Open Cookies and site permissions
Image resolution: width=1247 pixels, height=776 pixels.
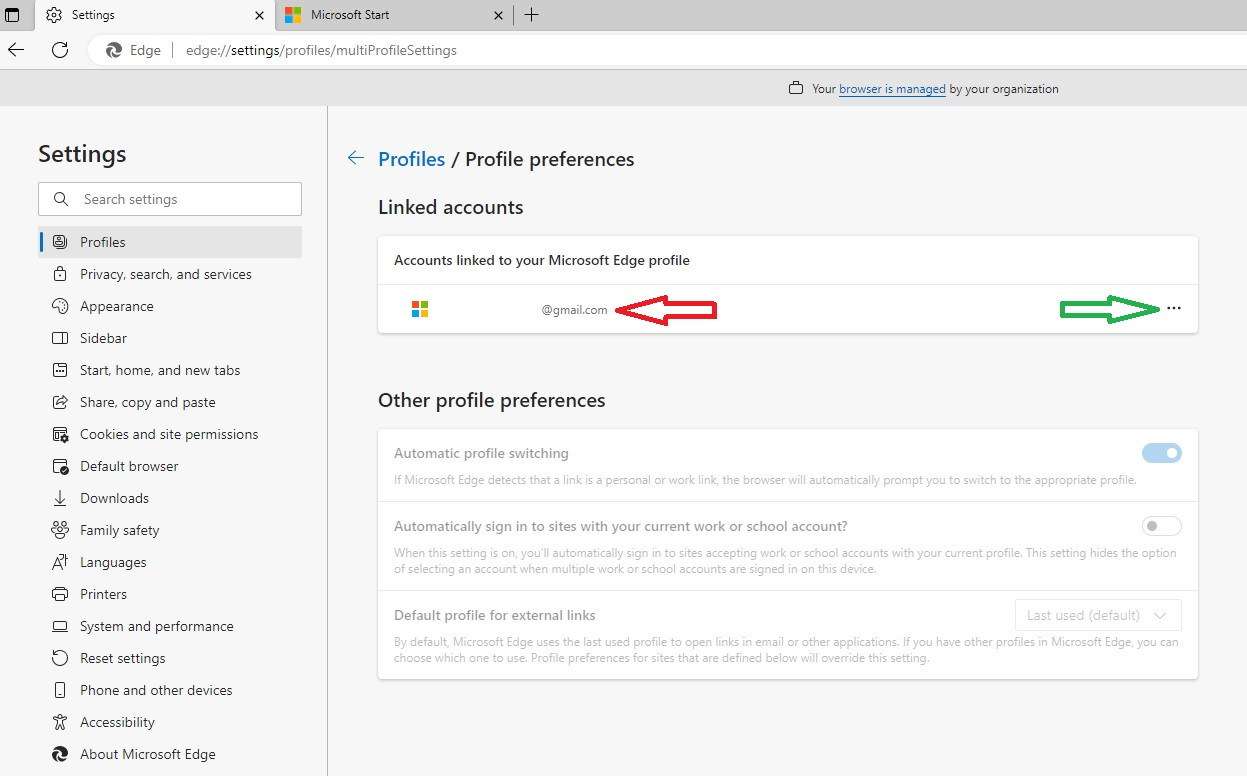170,434
